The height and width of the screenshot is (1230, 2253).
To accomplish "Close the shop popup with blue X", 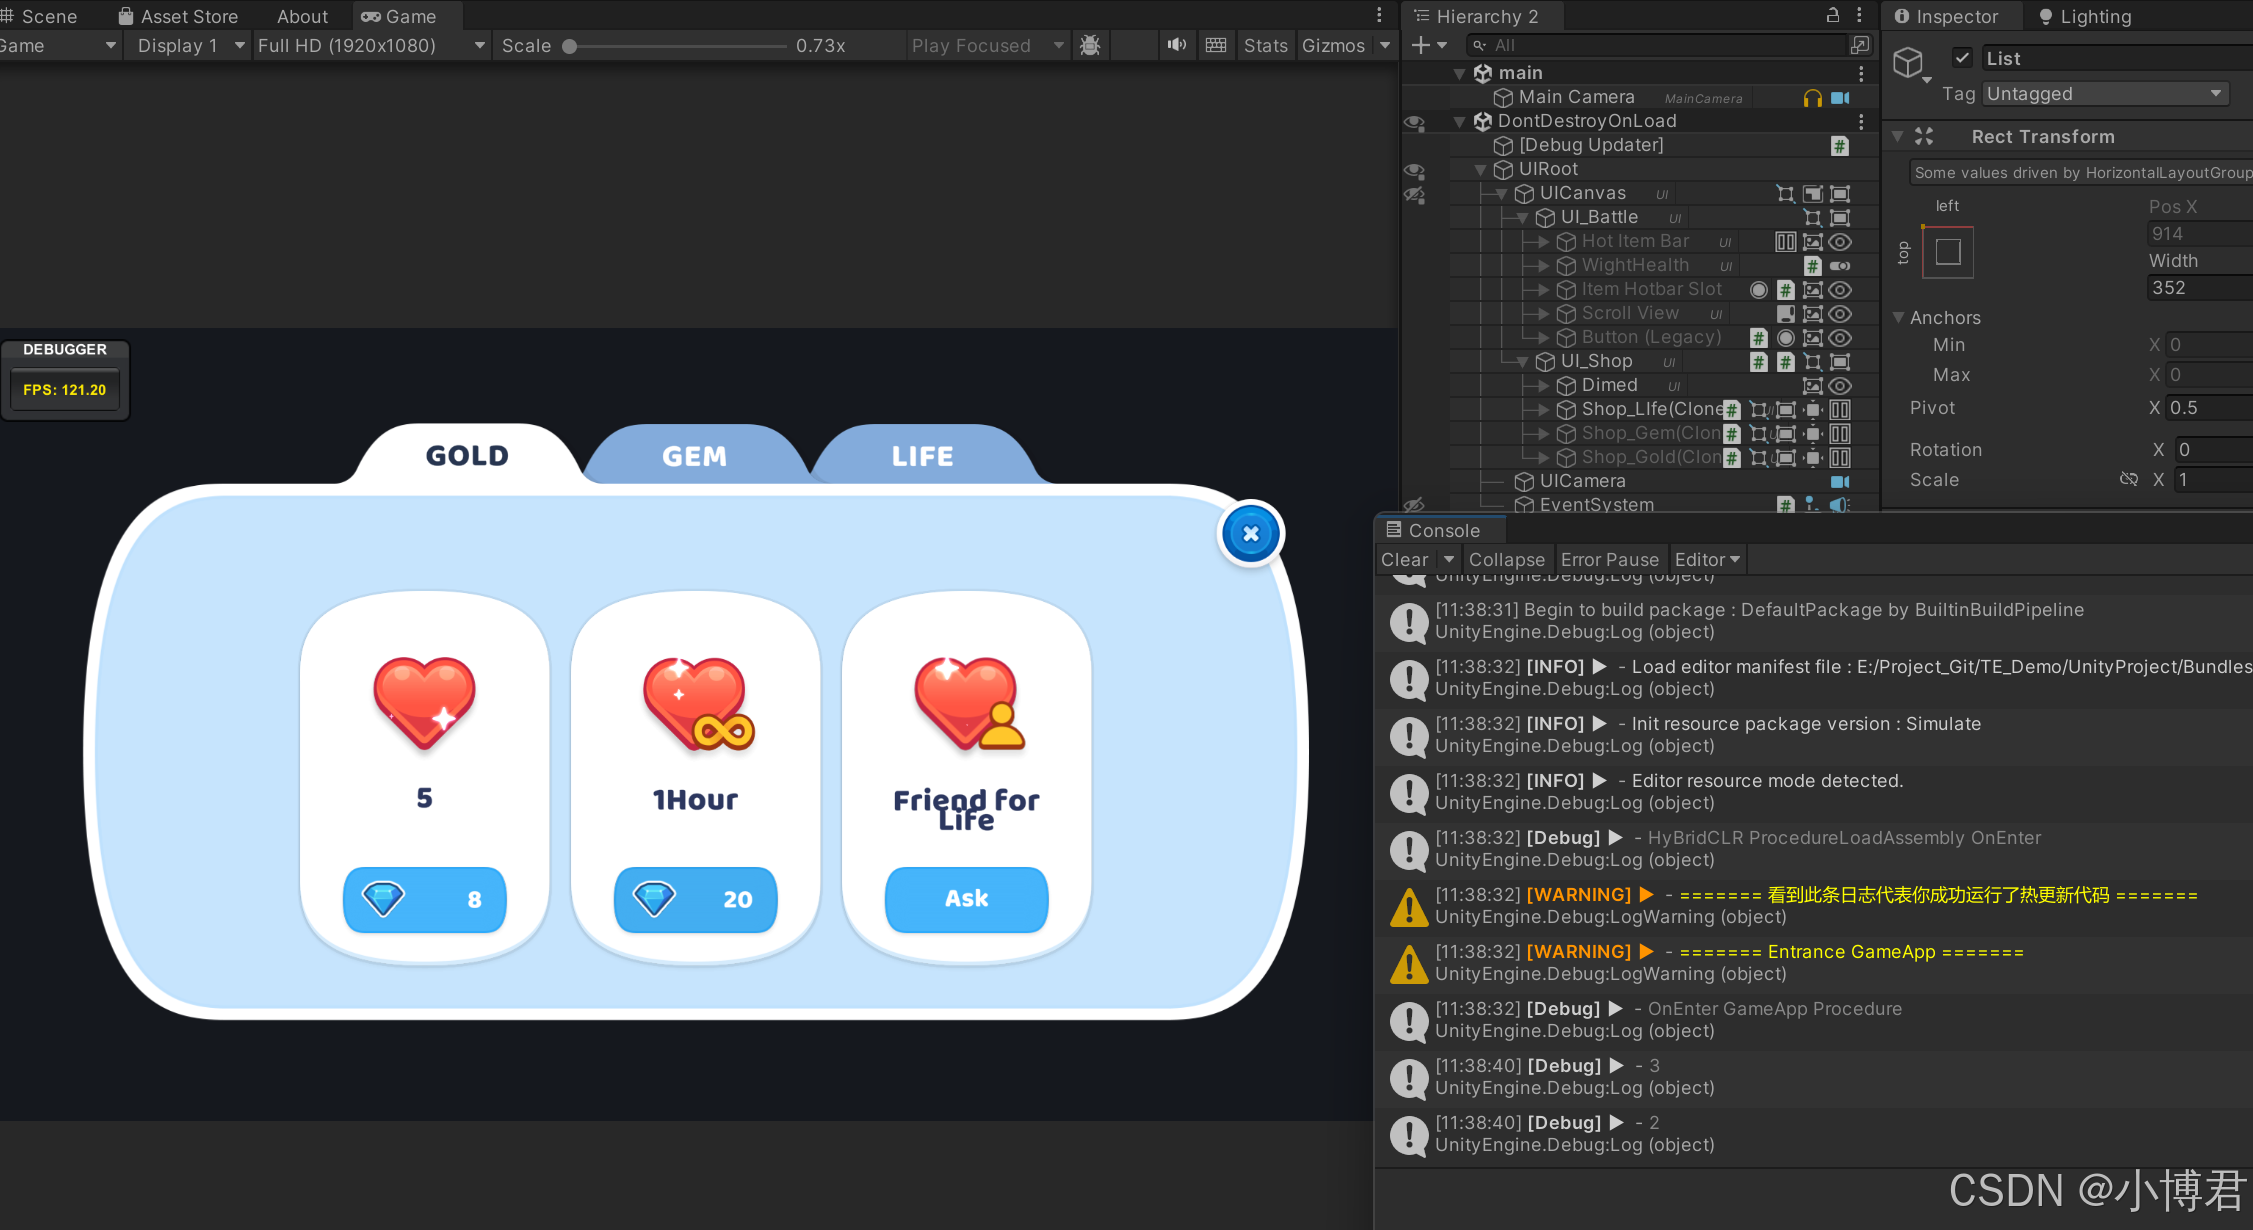I will click(1250, 533).
